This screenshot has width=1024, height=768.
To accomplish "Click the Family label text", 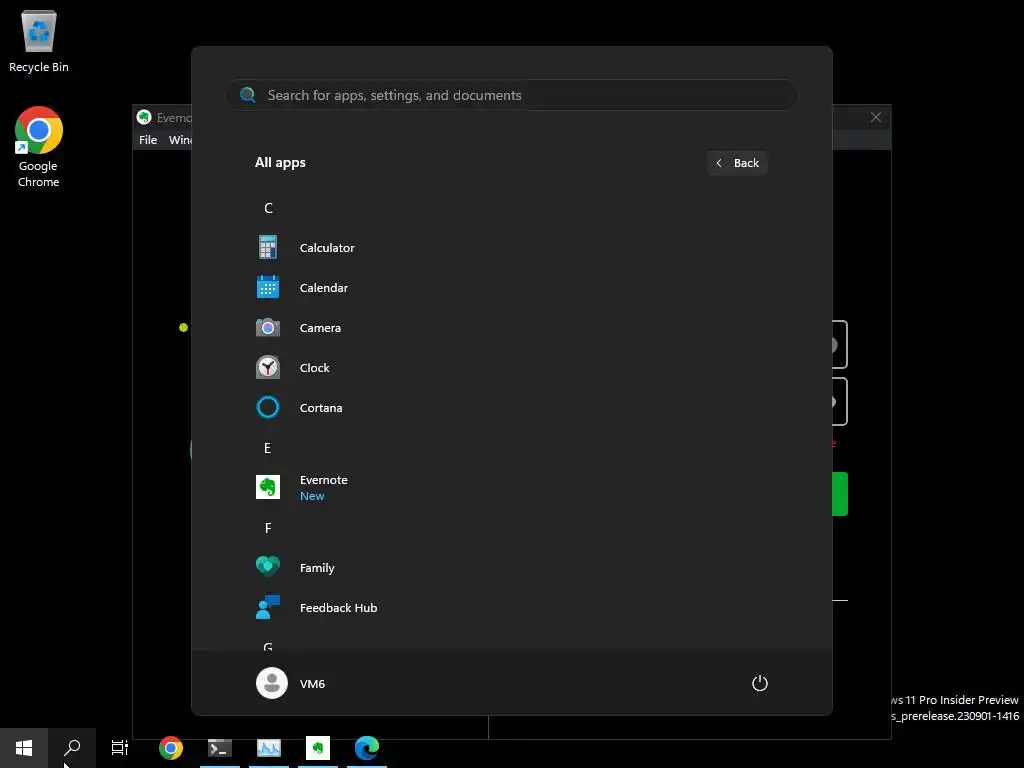I will click(x=317, y=568).
